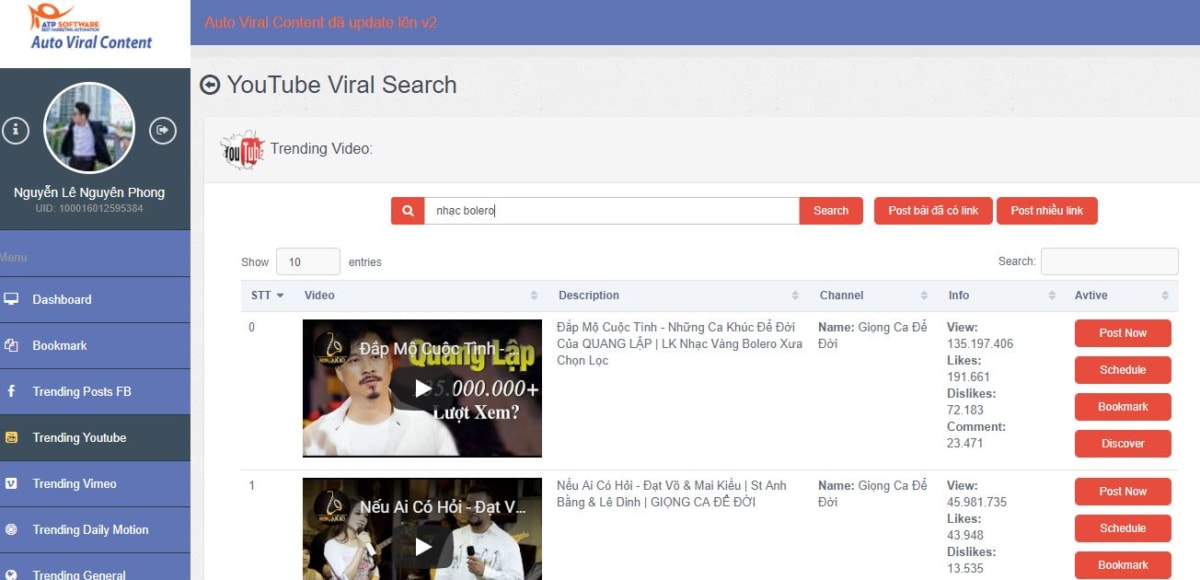This screenshot has width=1200, height=580.
Task: Click keyword field containing nhạc bolero
Action: (611, 211)
